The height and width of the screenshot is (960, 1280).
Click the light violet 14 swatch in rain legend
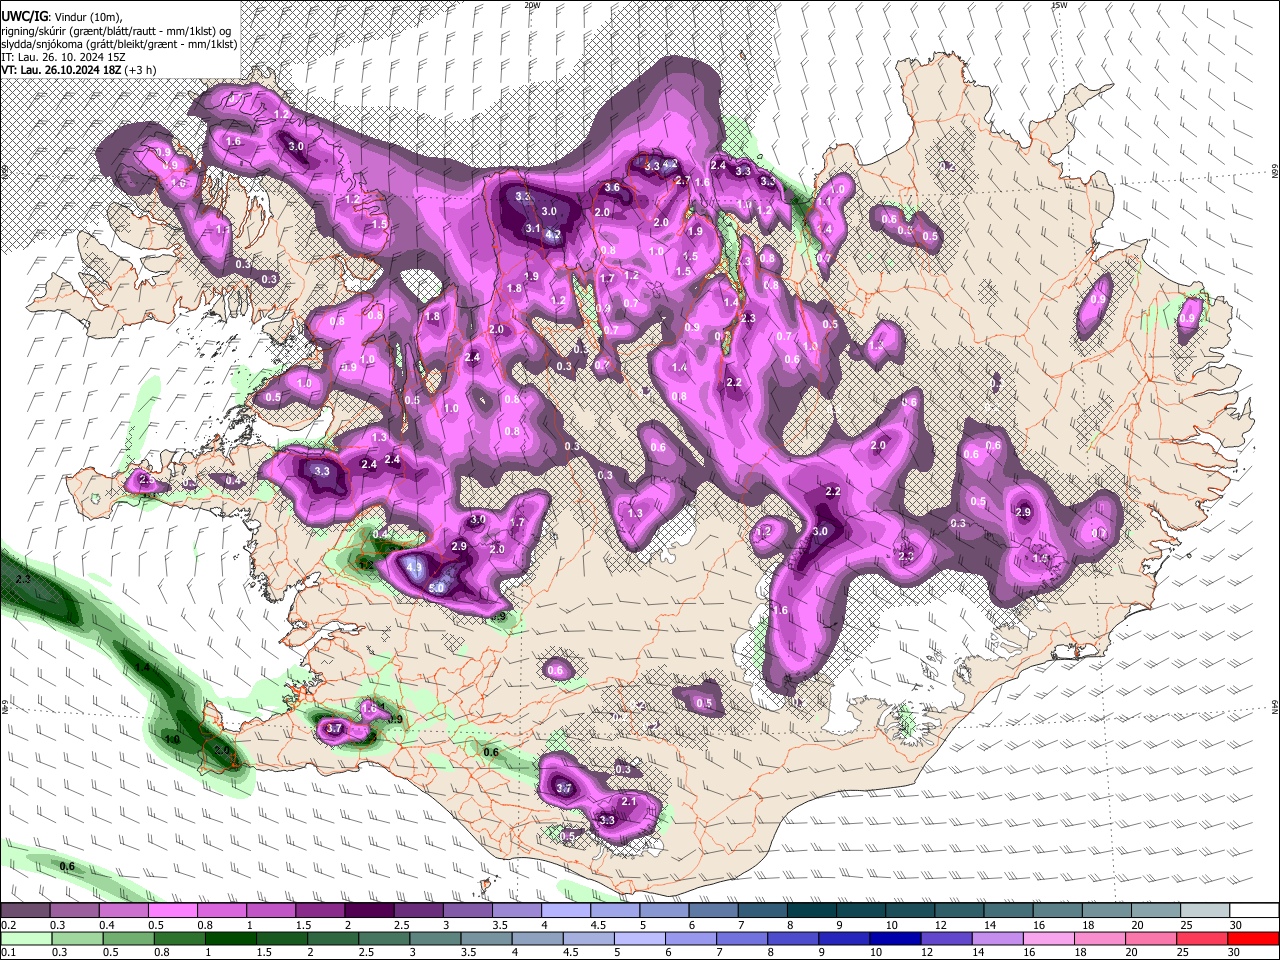(x=998, y=939)
